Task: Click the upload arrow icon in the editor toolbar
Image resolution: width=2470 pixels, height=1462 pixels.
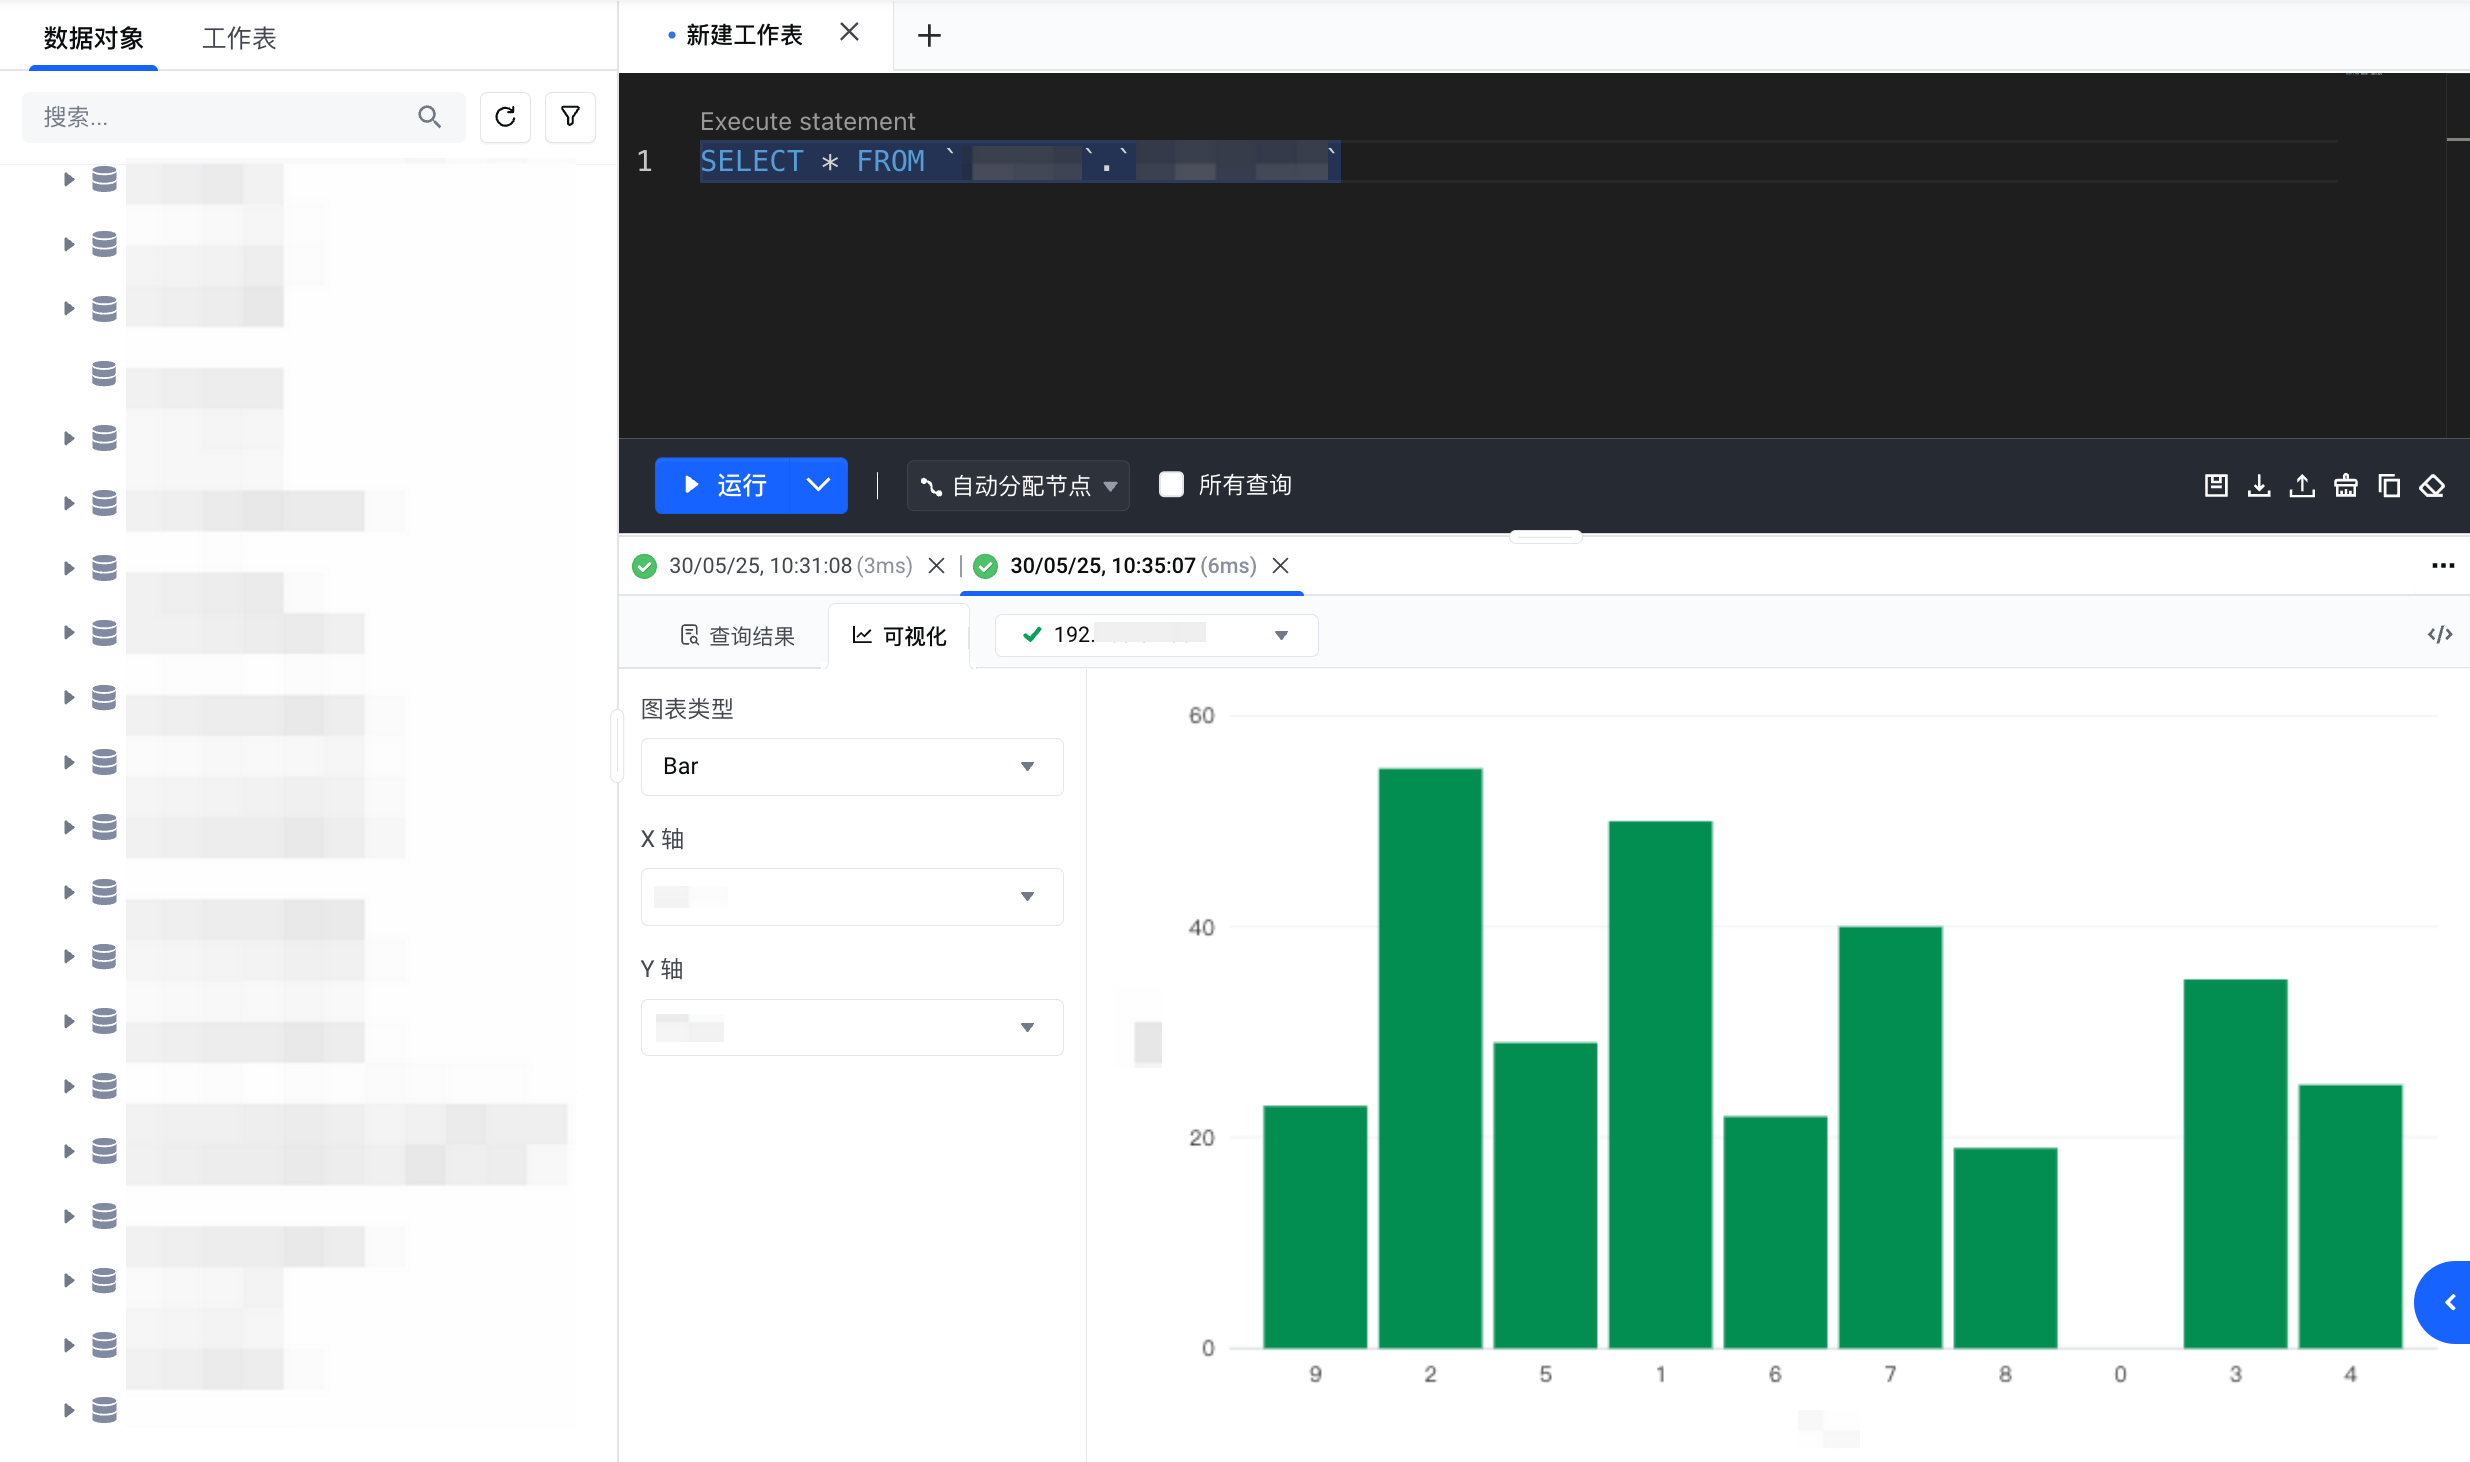Action: point(2302,486)
